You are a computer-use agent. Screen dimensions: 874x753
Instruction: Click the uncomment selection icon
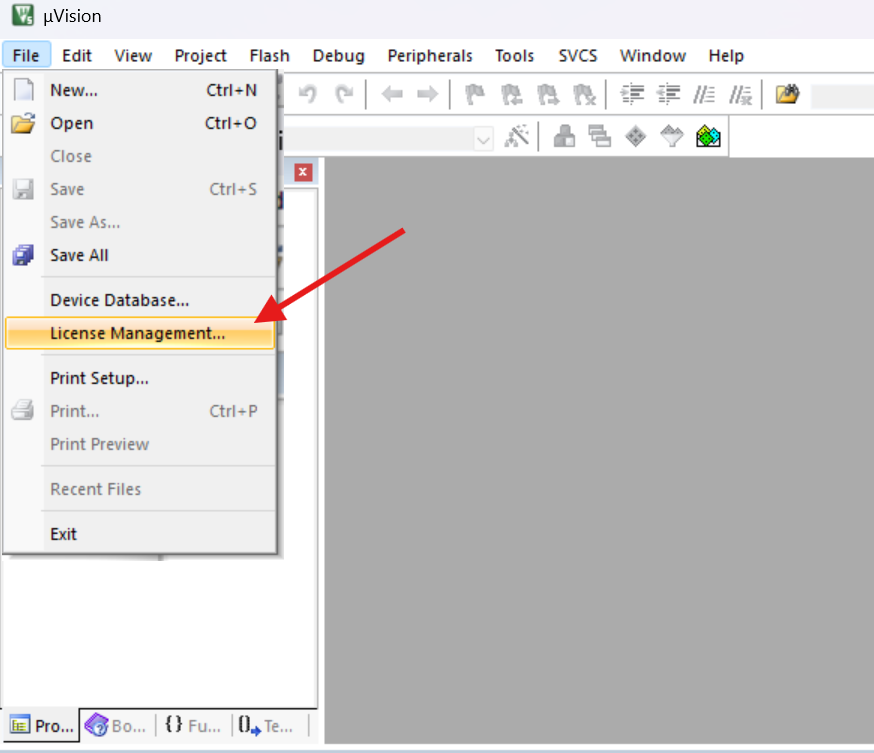[x=741, y=94]
